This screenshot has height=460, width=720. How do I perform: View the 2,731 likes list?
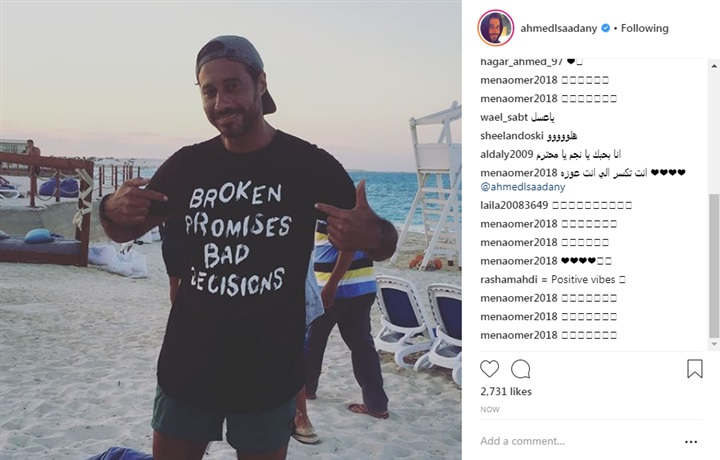tap(506, 392)
